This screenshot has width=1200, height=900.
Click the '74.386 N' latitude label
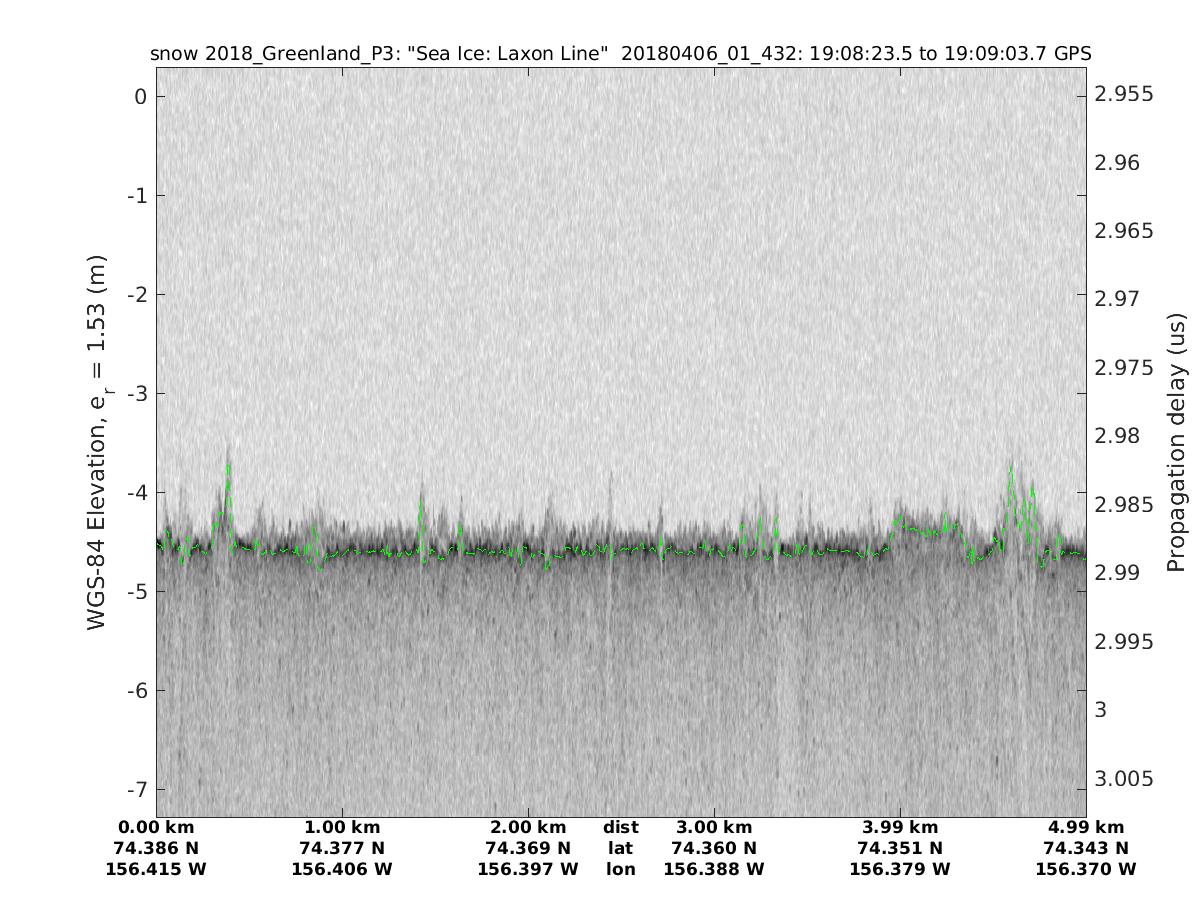click(156, 848)
